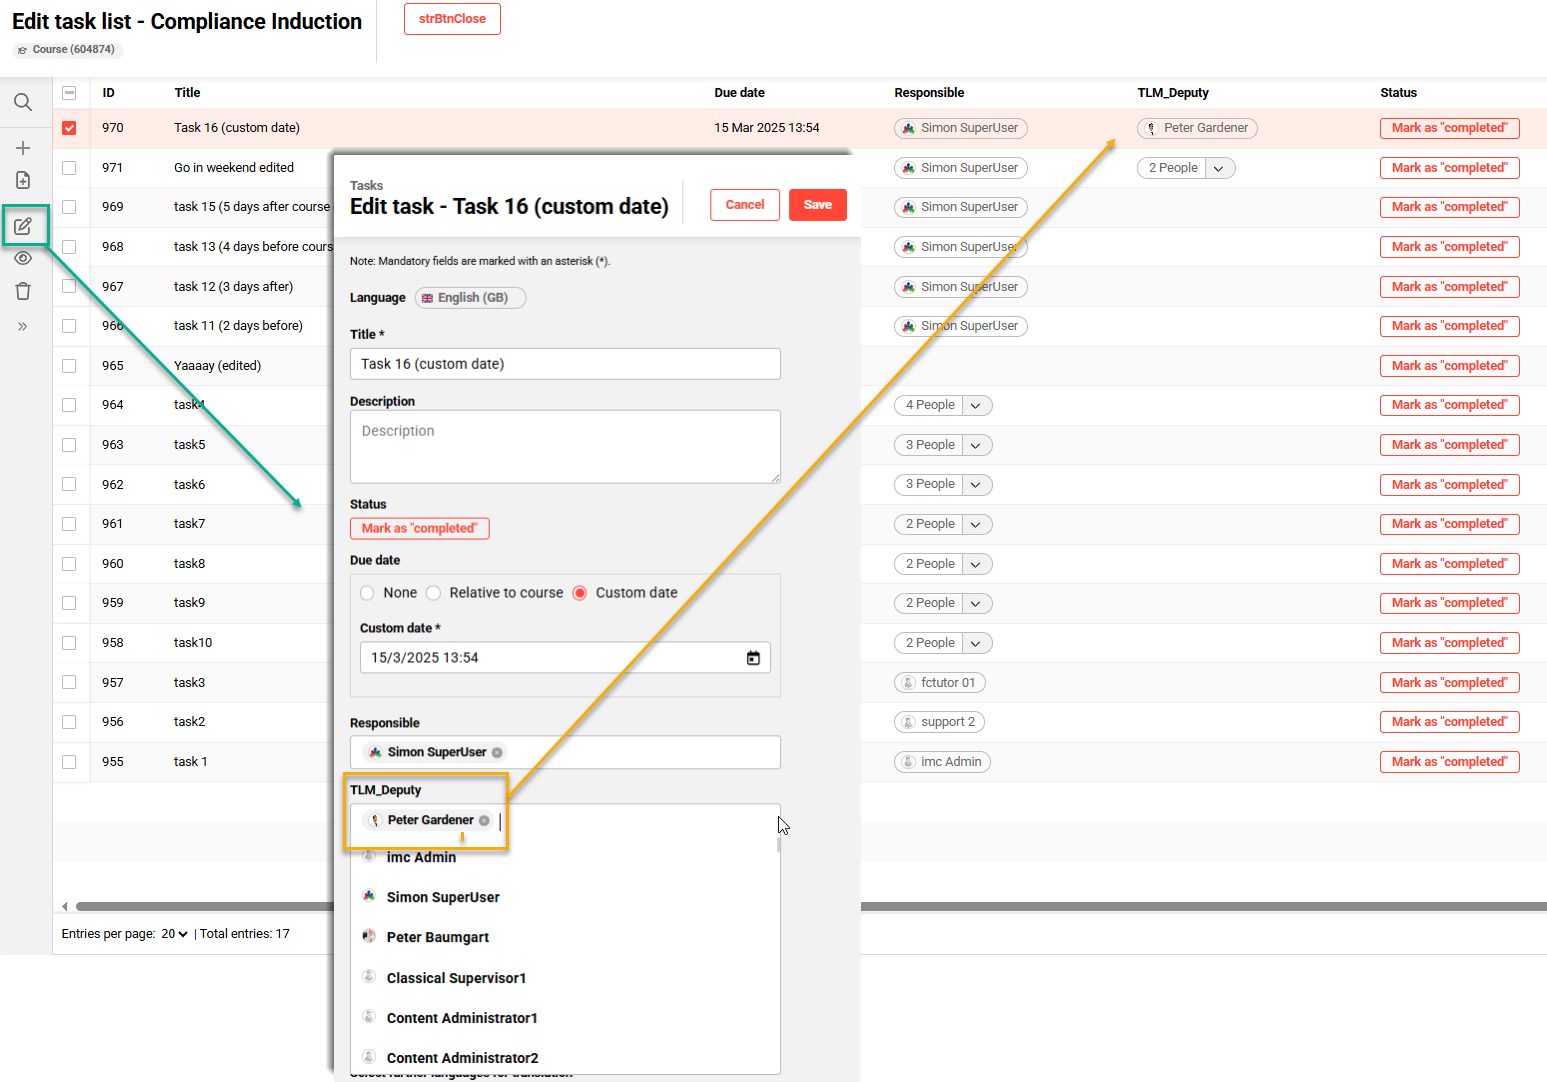Viewport: 1547px width, 1082px height.
Task: Click Cancel in the Edit task dialog
Action: point(744,205)
